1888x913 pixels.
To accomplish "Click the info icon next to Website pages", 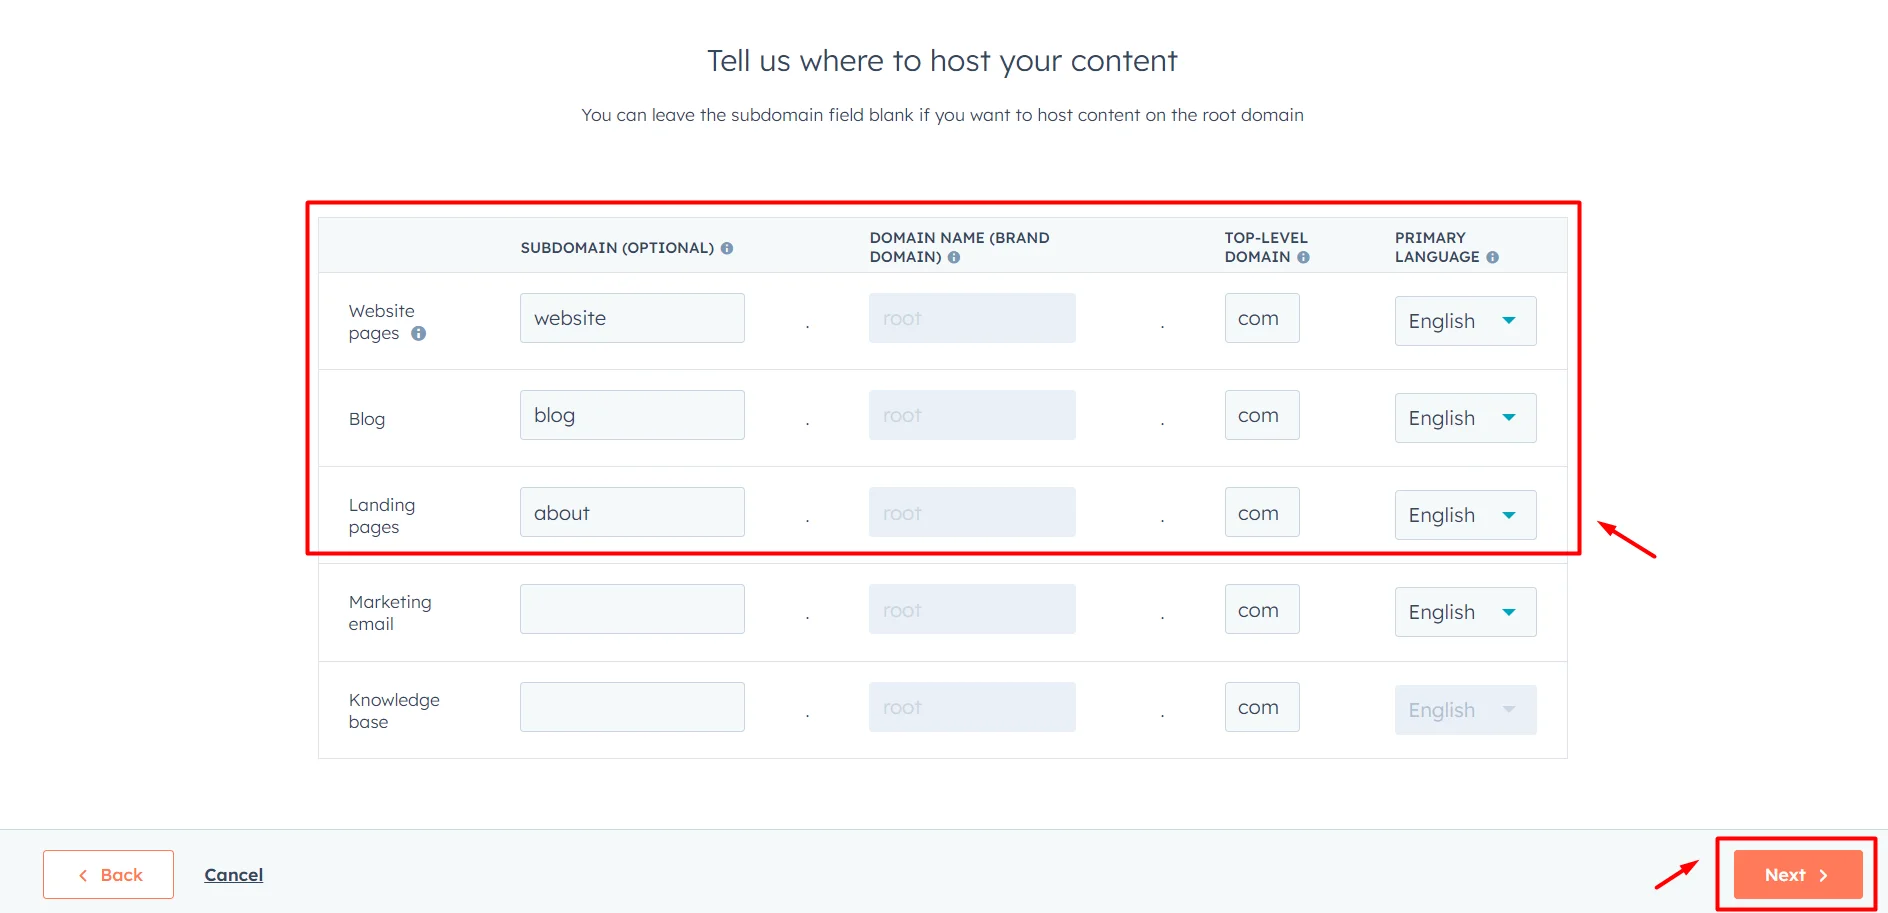I will 420,333.
